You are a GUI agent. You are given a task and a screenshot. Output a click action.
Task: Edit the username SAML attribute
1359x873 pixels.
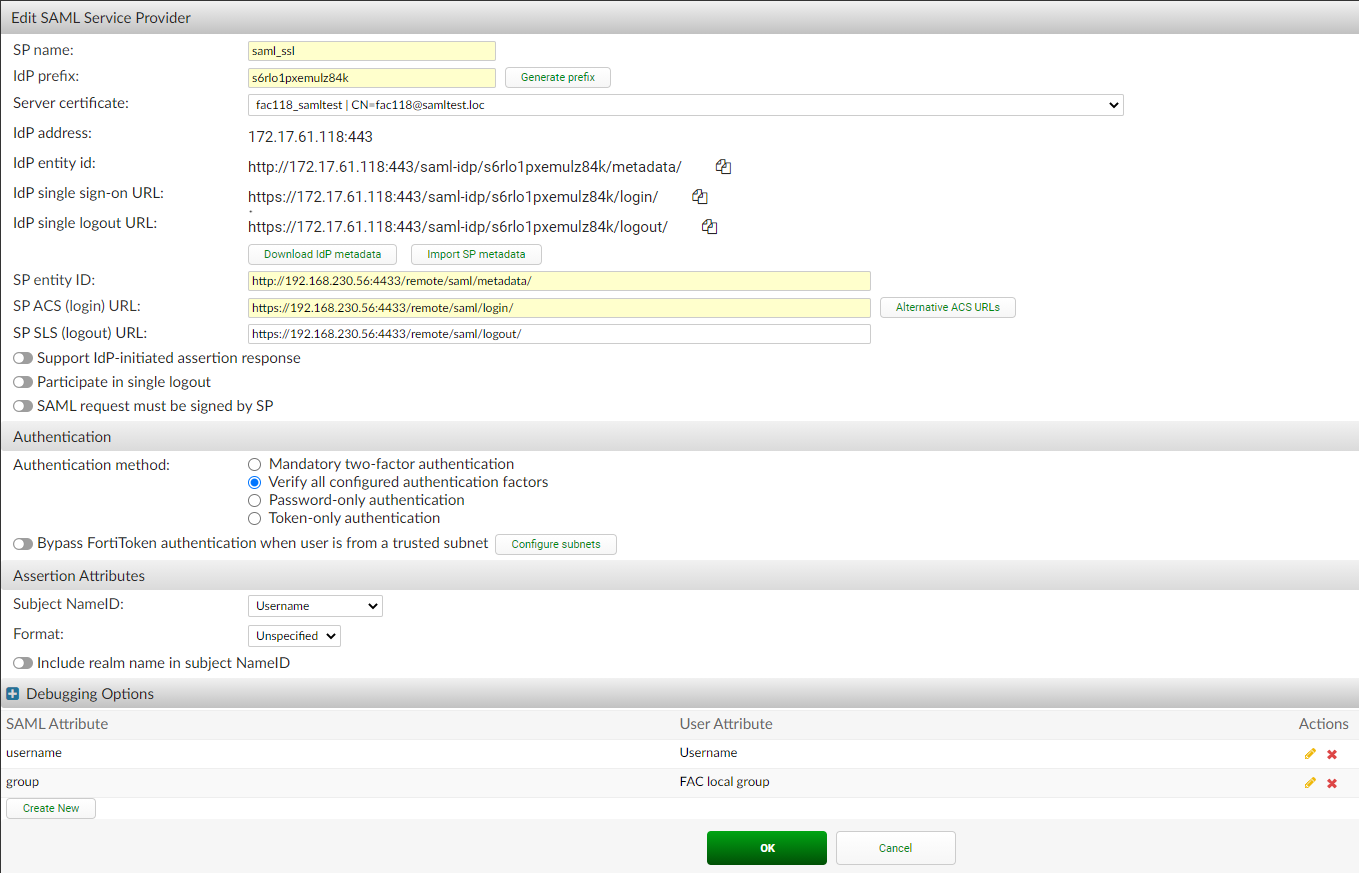point(1310,753)
